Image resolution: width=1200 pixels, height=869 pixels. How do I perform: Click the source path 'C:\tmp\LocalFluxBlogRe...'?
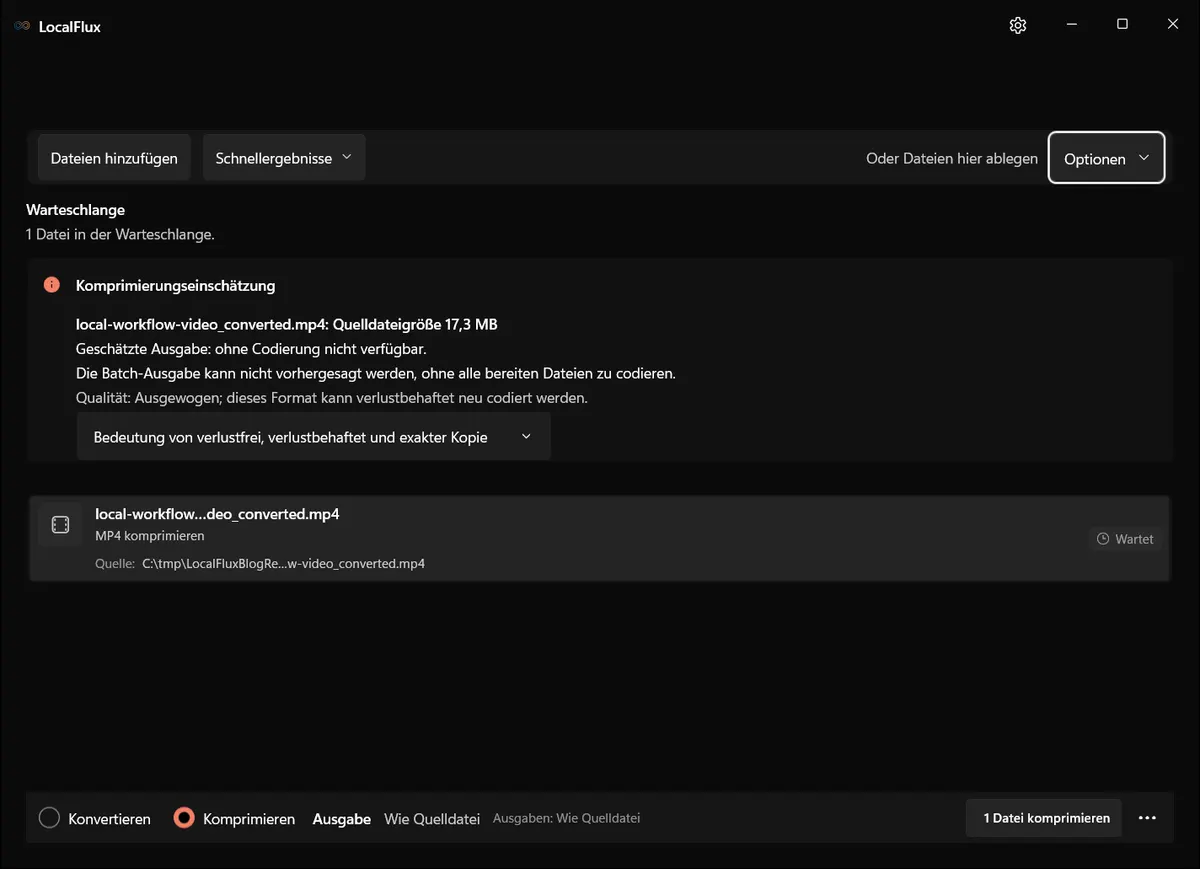283,563
